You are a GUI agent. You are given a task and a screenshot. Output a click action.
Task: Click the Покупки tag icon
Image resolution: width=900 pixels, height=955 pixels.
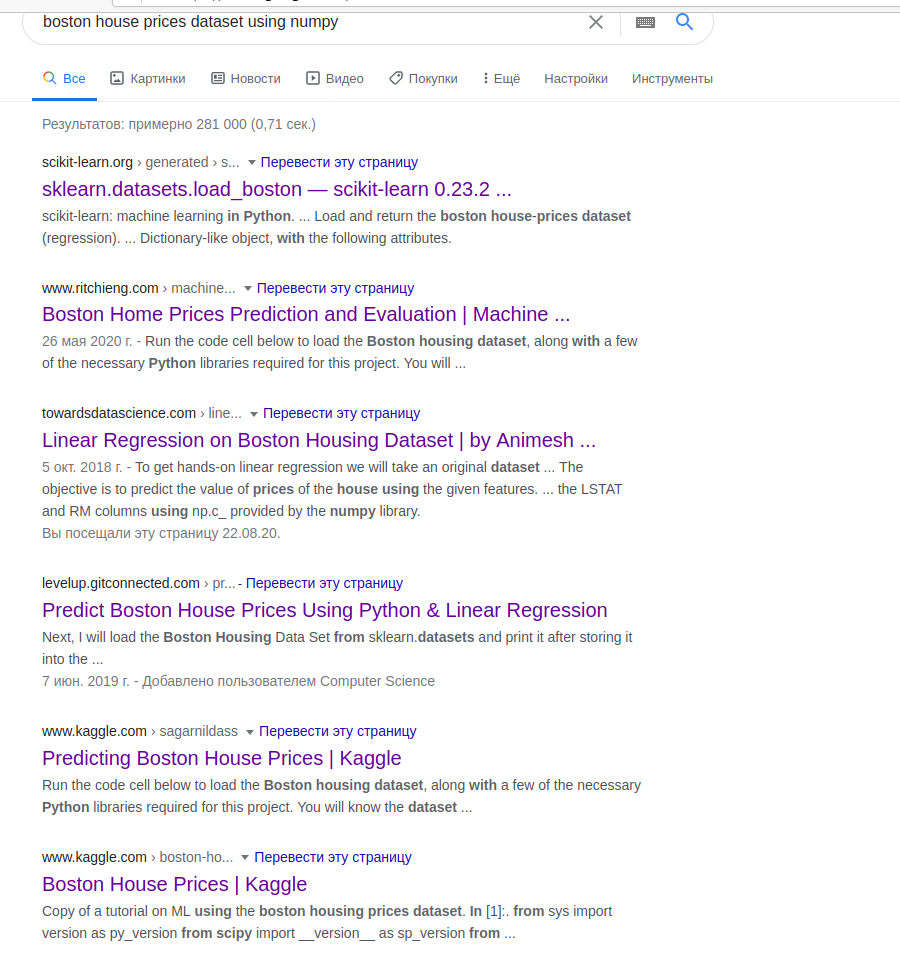pyautogui.click(x=396, y=78)
